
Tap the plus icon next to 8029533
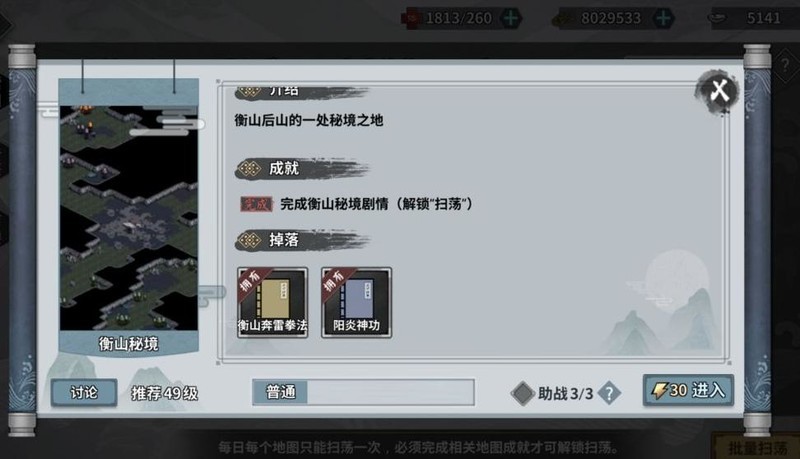point(663,18)
